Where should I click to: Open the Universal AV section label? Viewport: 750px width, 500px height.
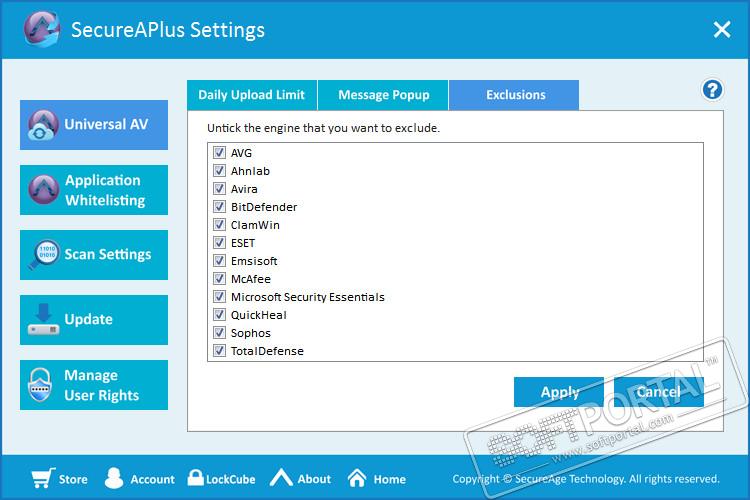pos(106,124)
